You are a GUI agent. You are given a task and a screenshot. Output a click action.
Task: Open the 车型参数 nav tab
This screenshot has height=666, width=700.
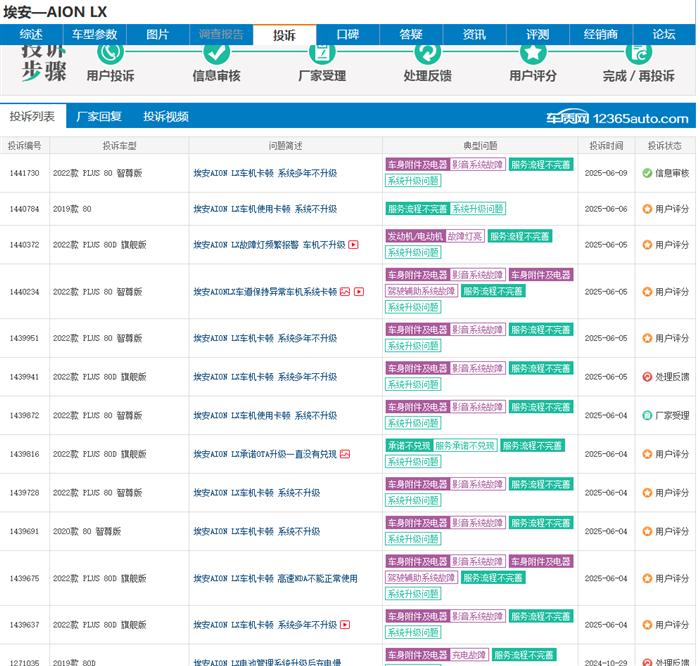(x=95, y=34)
